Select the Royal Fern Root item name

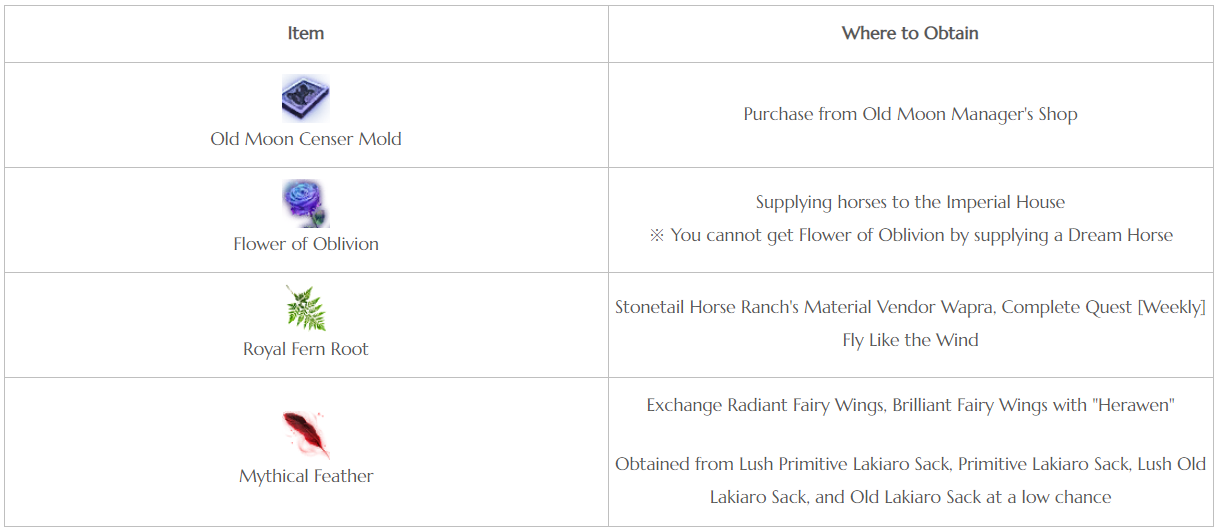[x=306, y=349]
